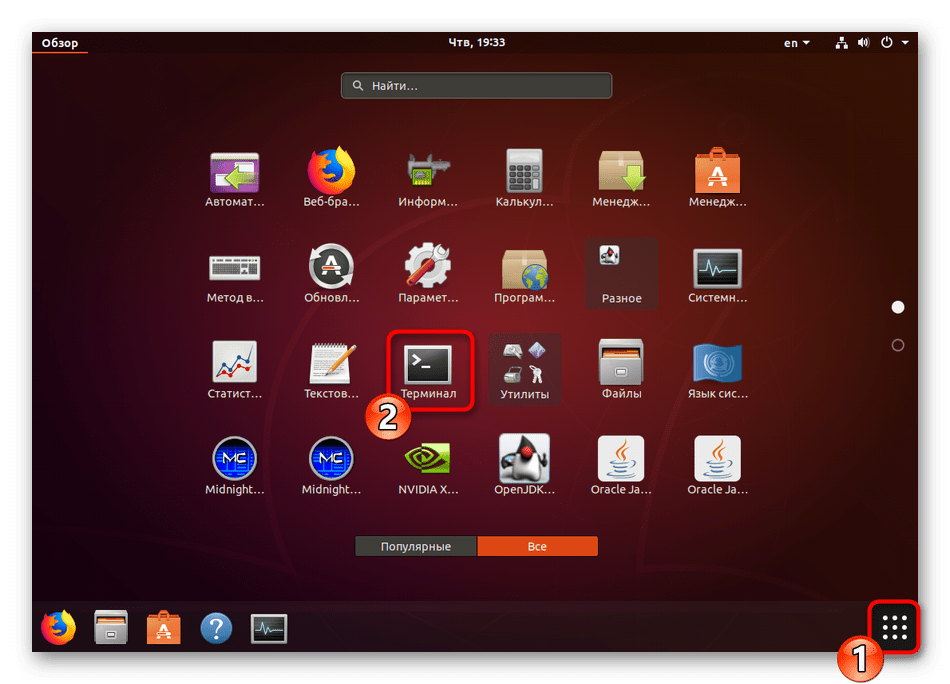Expand the Утилиты app folder

pyautogui.click(x=525, y=364)
